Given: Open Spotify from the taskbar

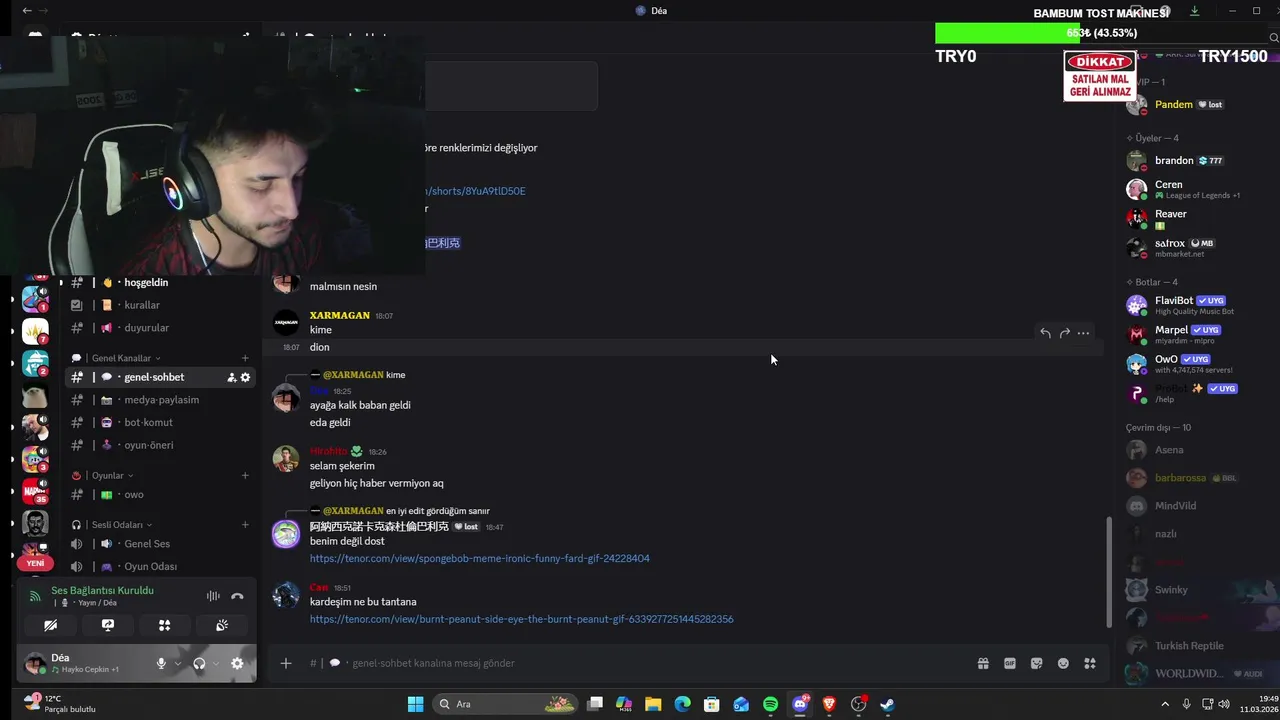Looking at the screenshot, I should [x=771, y=704].
